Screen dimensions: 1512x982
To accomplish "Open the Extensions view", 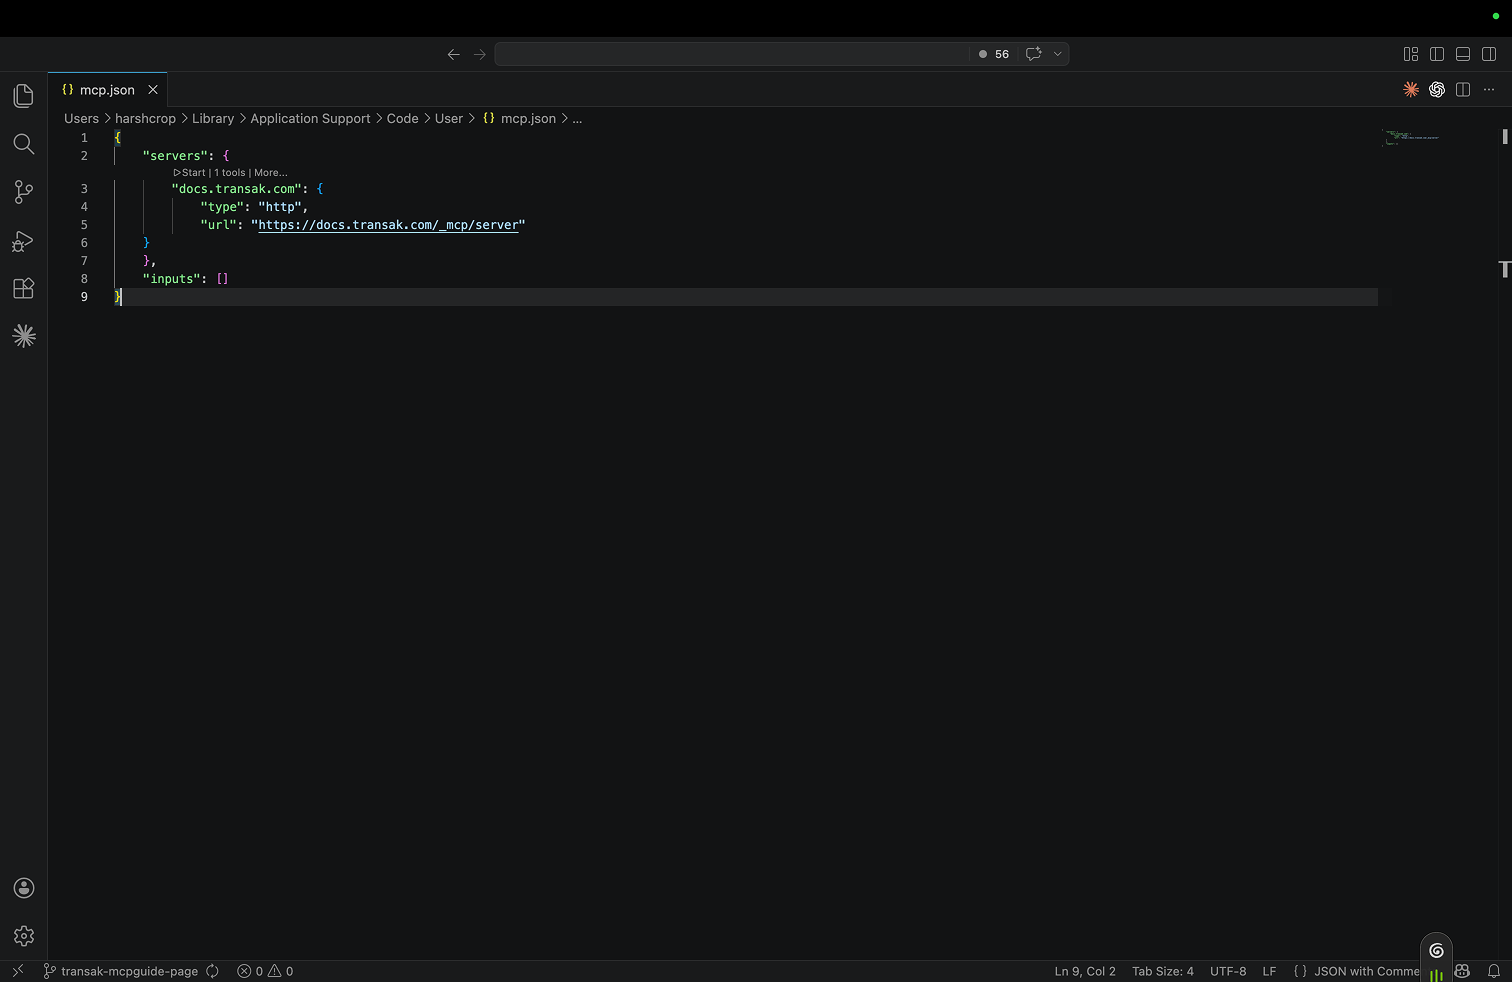I will point(23,288).
